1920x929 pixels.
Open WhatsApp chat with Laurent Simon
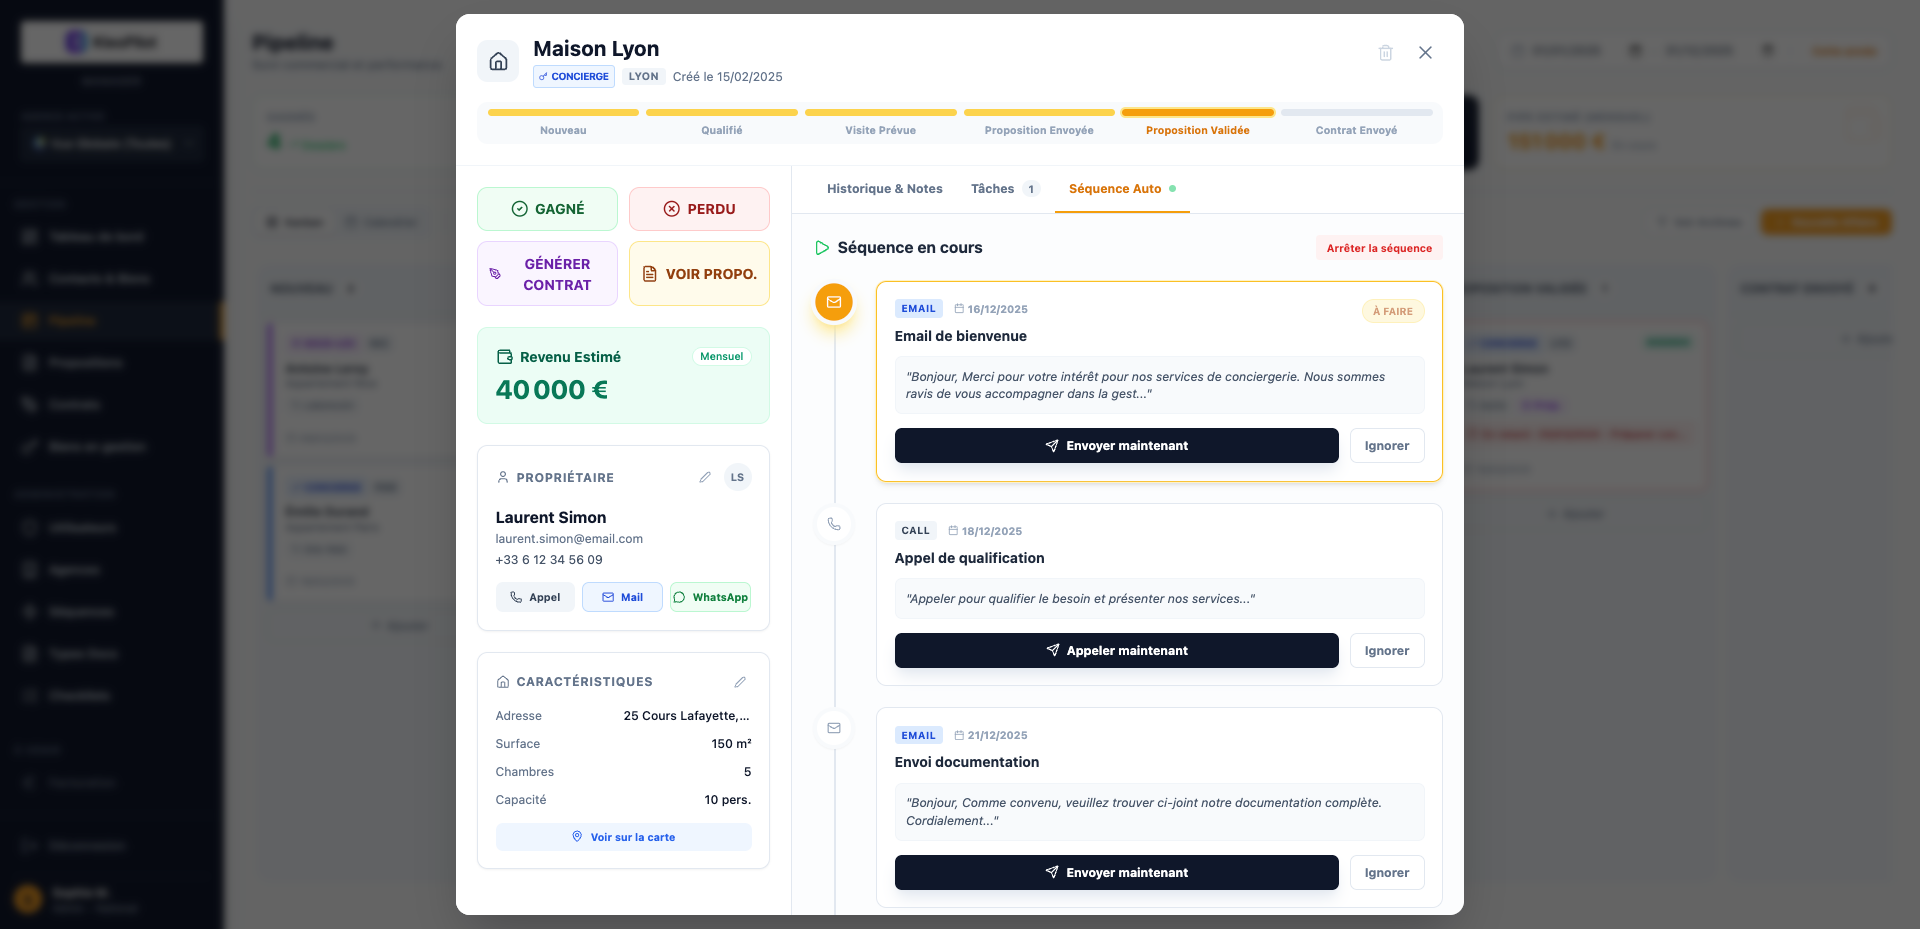click(x=710, y=597)
